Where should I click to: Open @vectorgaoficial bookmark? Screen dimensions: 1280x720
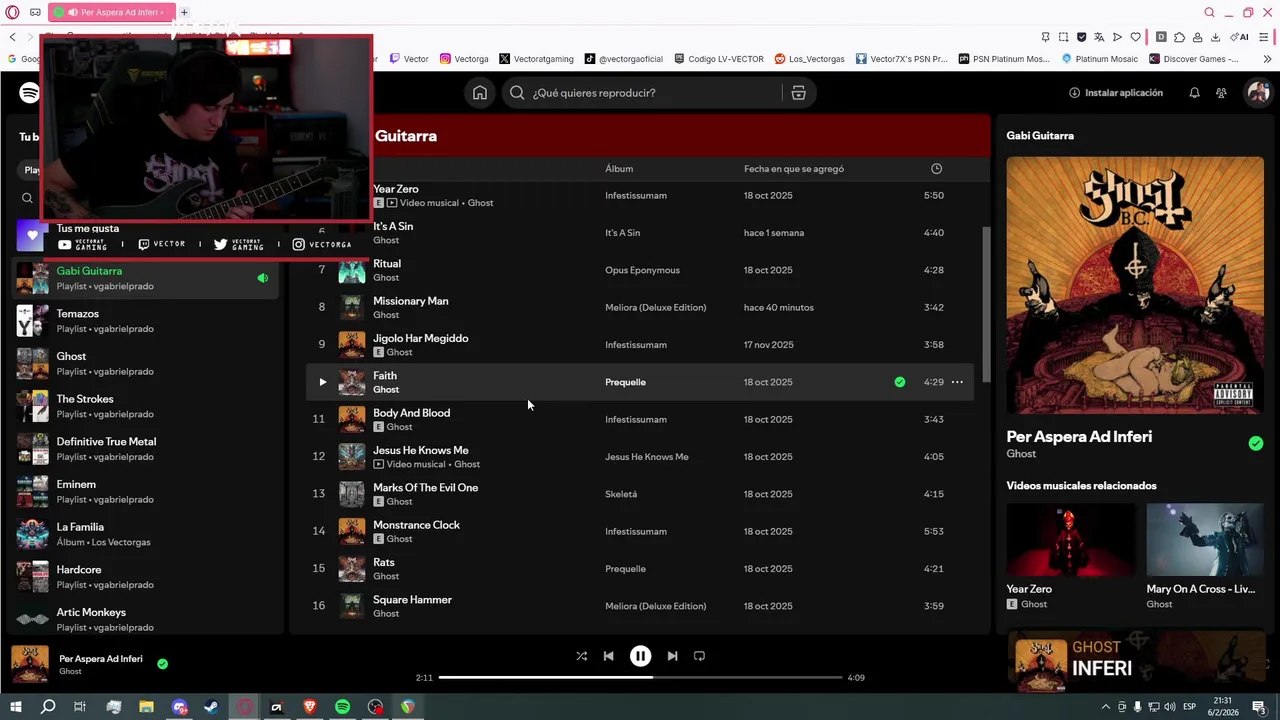click(624, 59)
